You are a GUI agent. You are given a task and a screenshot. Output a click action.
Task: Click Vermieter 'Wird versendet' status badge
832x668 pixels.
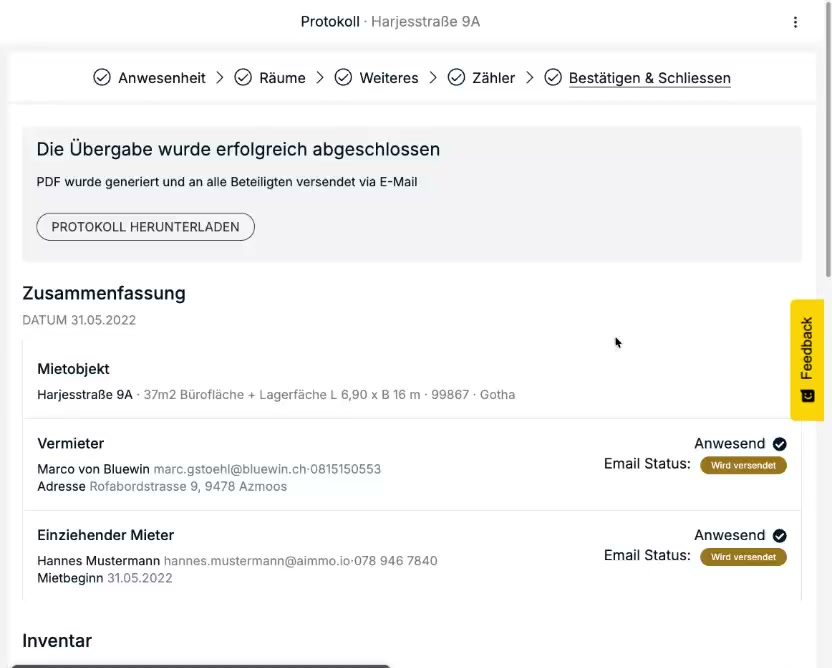click(x=743, y=465)
